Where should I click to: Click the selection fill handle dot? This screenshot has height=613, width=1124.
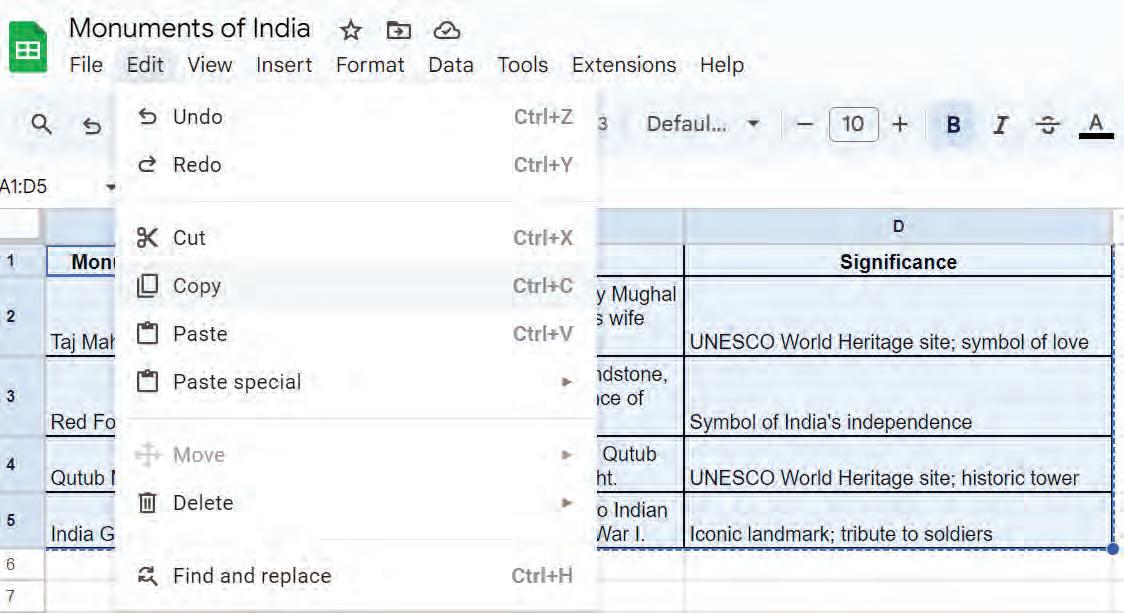1113,549
